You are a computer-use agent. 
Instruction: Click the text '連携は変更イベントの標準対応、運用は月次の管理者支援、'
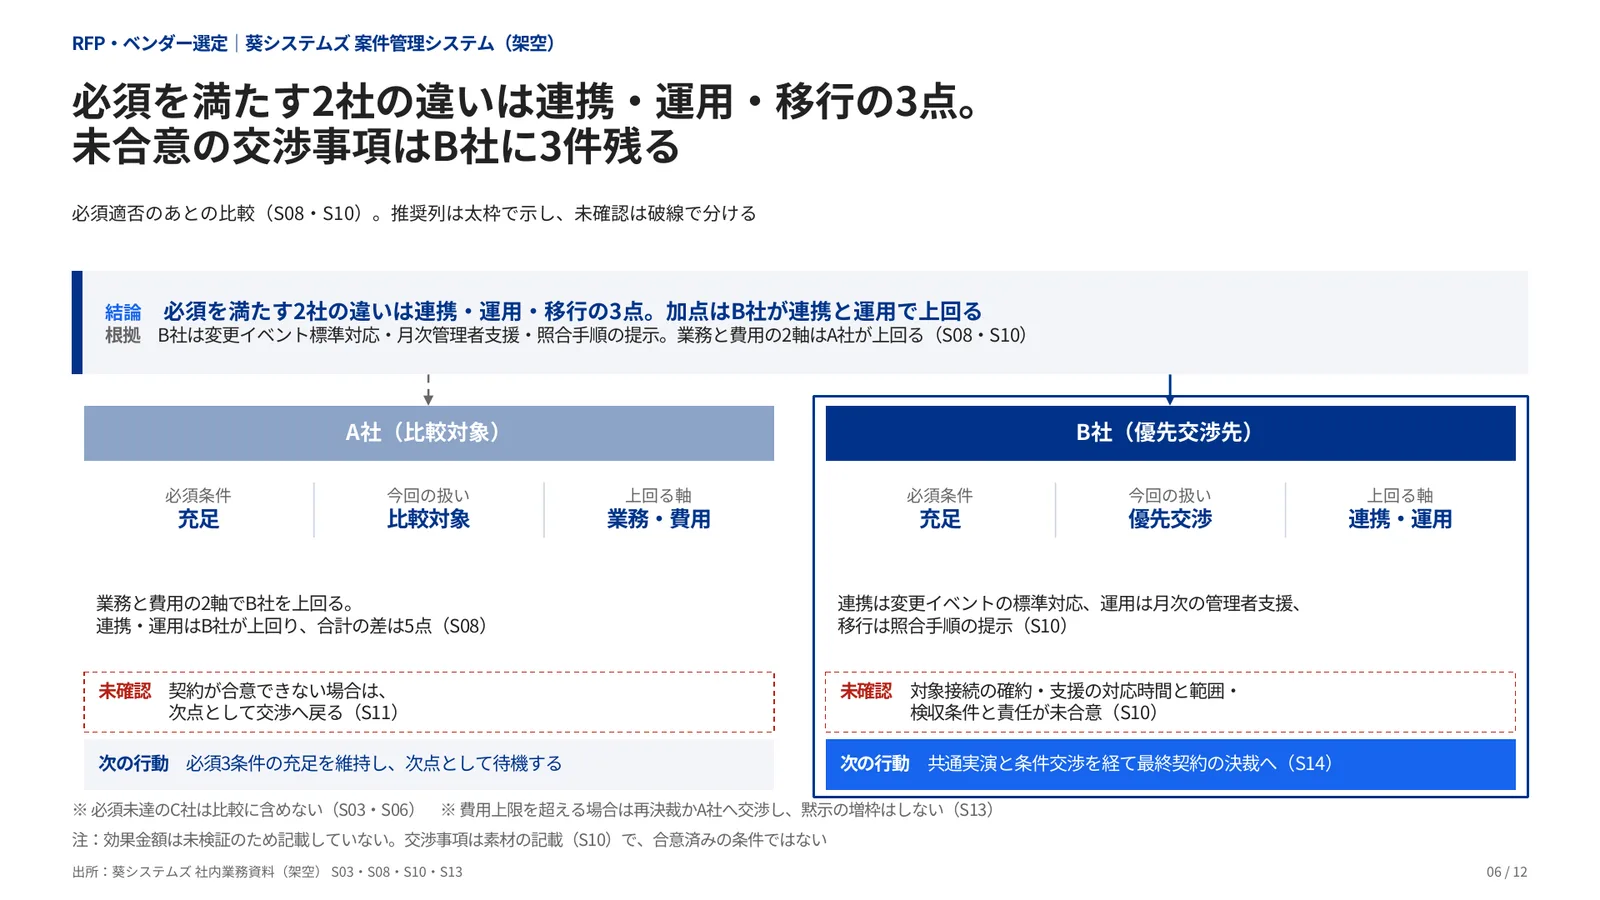point(1069,603)
